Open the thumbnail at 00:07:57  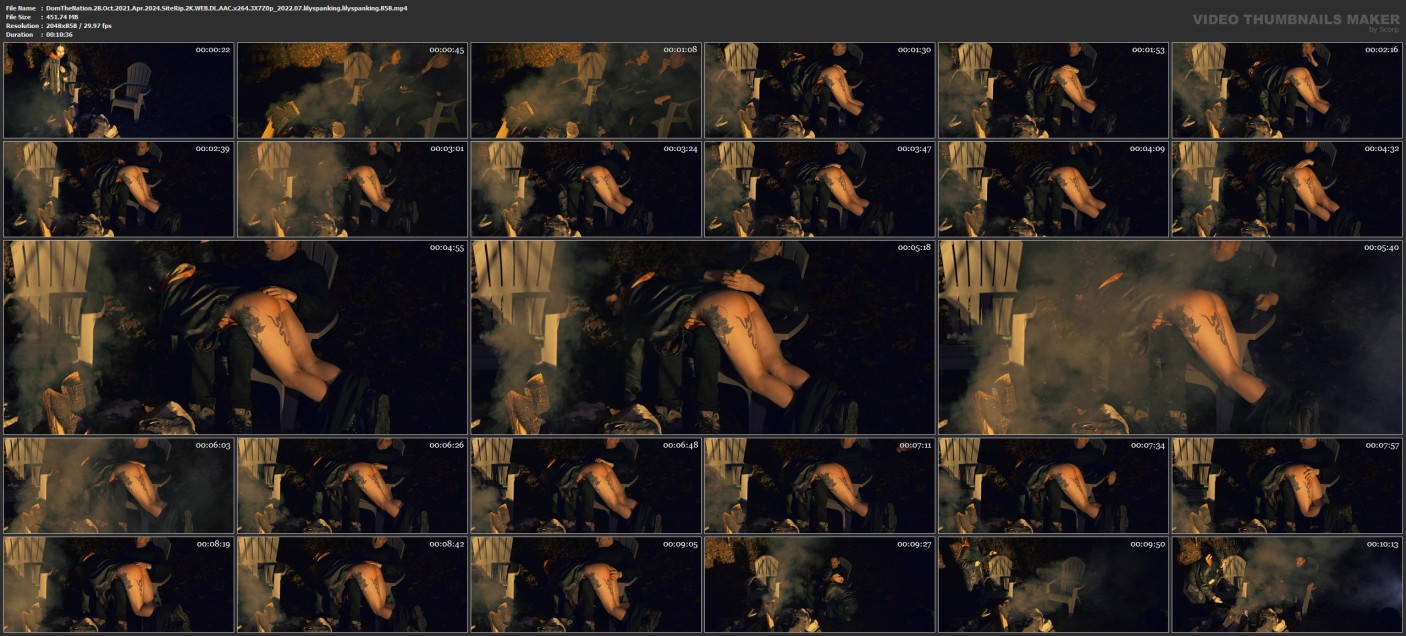point(1287,485)
